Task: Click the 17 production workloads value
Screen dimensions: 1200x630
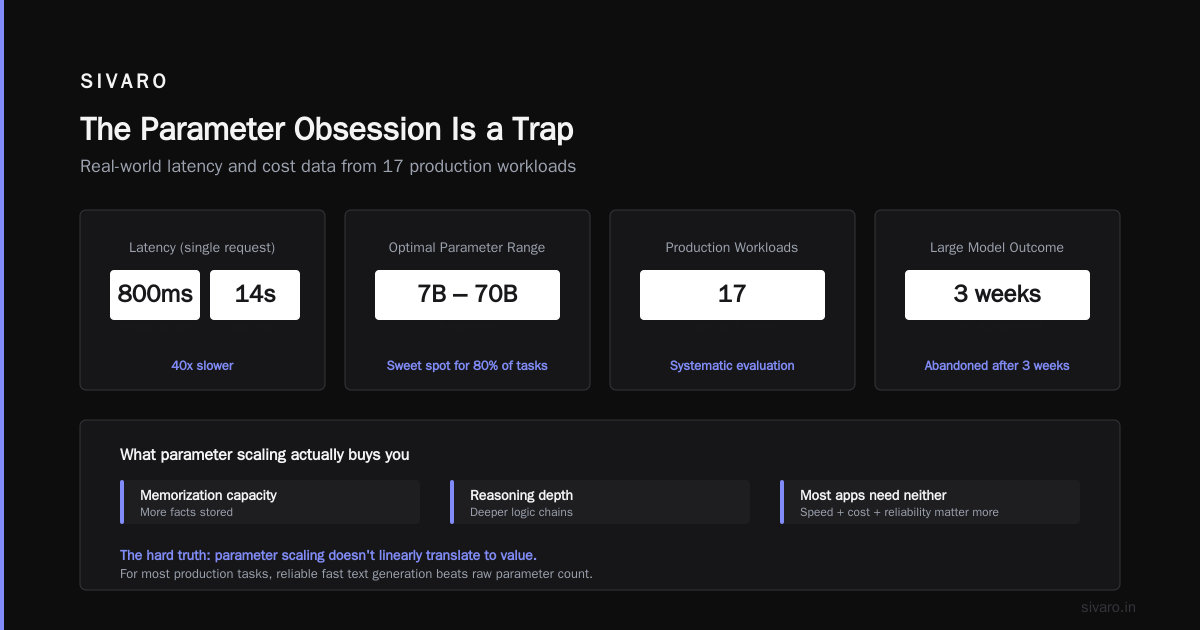Action: click(x=732, y=295)
